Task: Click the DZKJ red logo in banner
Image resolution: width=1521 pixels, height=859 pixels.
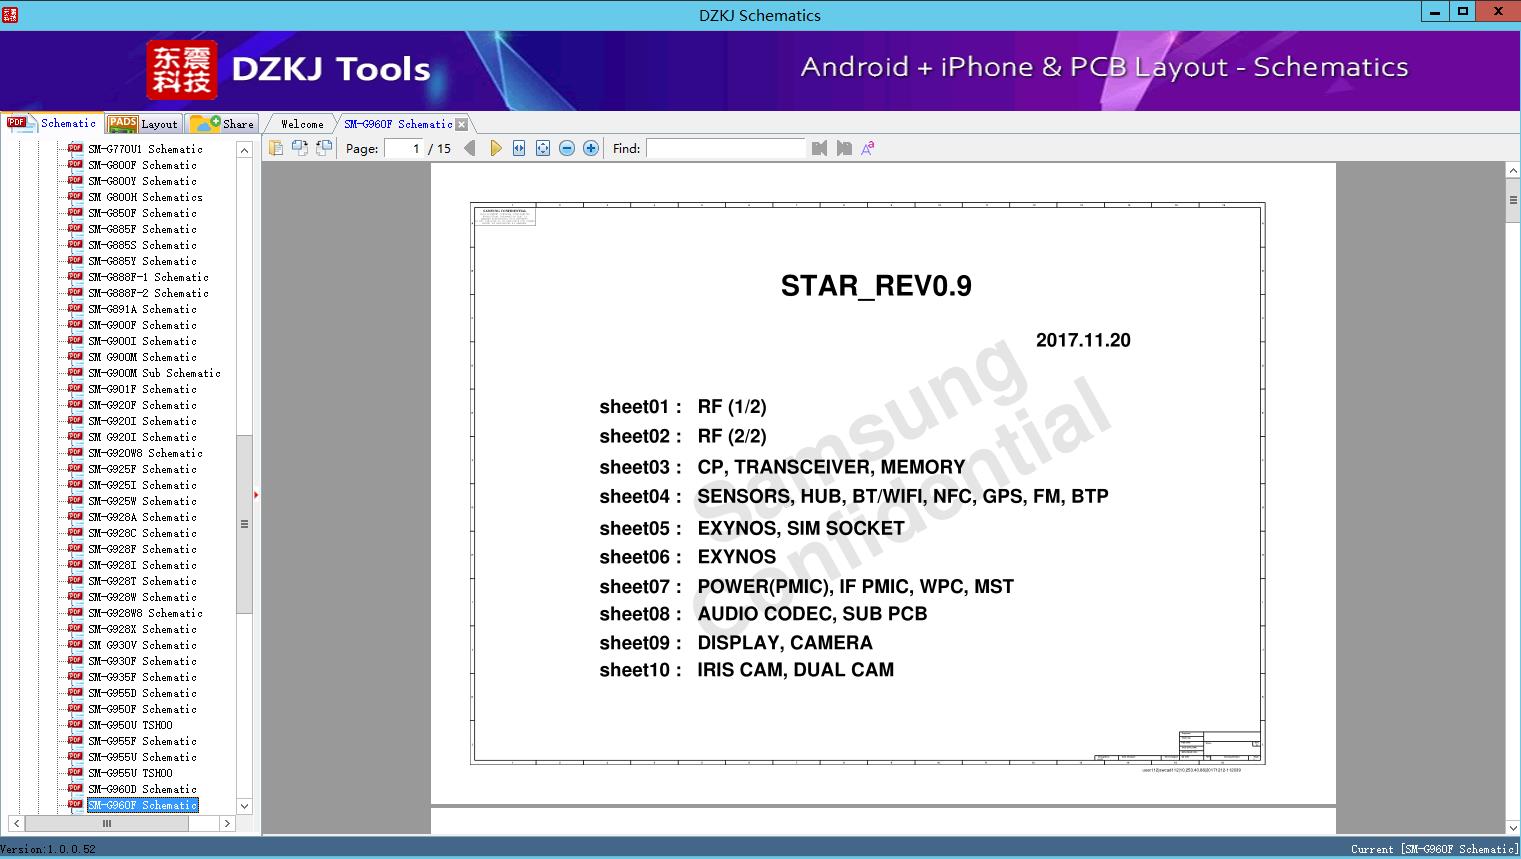Action: pyautogui.click(x=182, y=69)
